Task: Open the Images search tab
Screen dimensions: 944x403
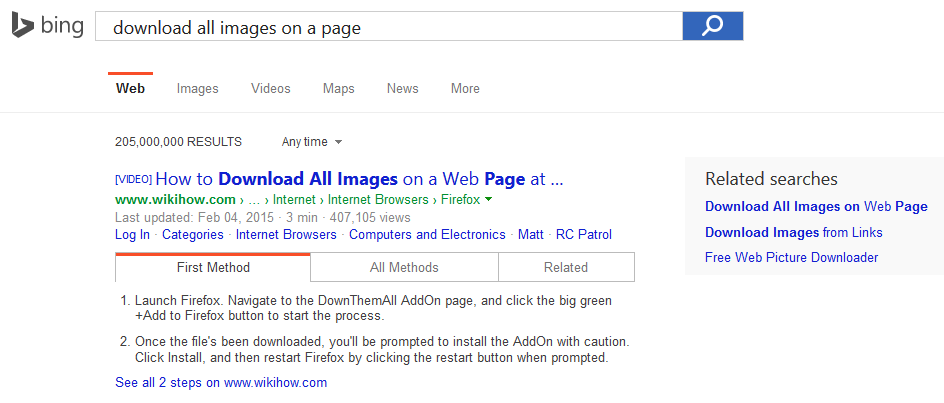Action: (x=197, y=89)
